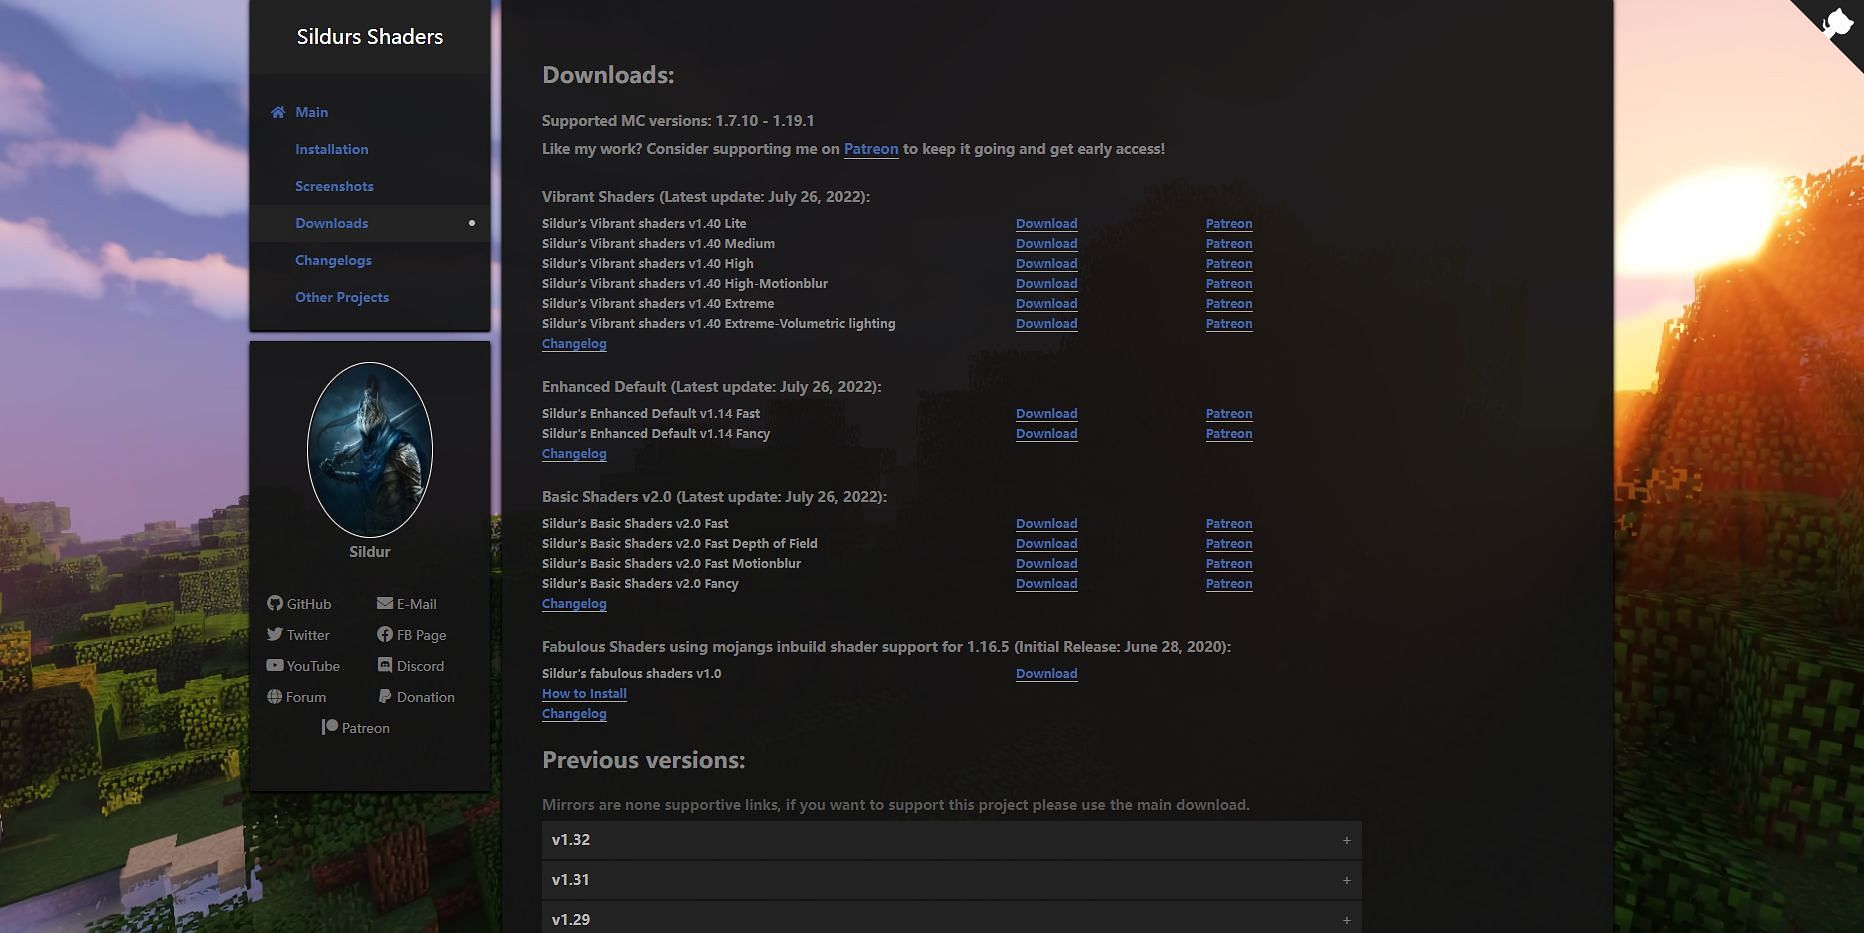Download Vibrant shaders v1.40 High-Motionblur
The height and width of the screenshot is (933, 1864).
1046,284
